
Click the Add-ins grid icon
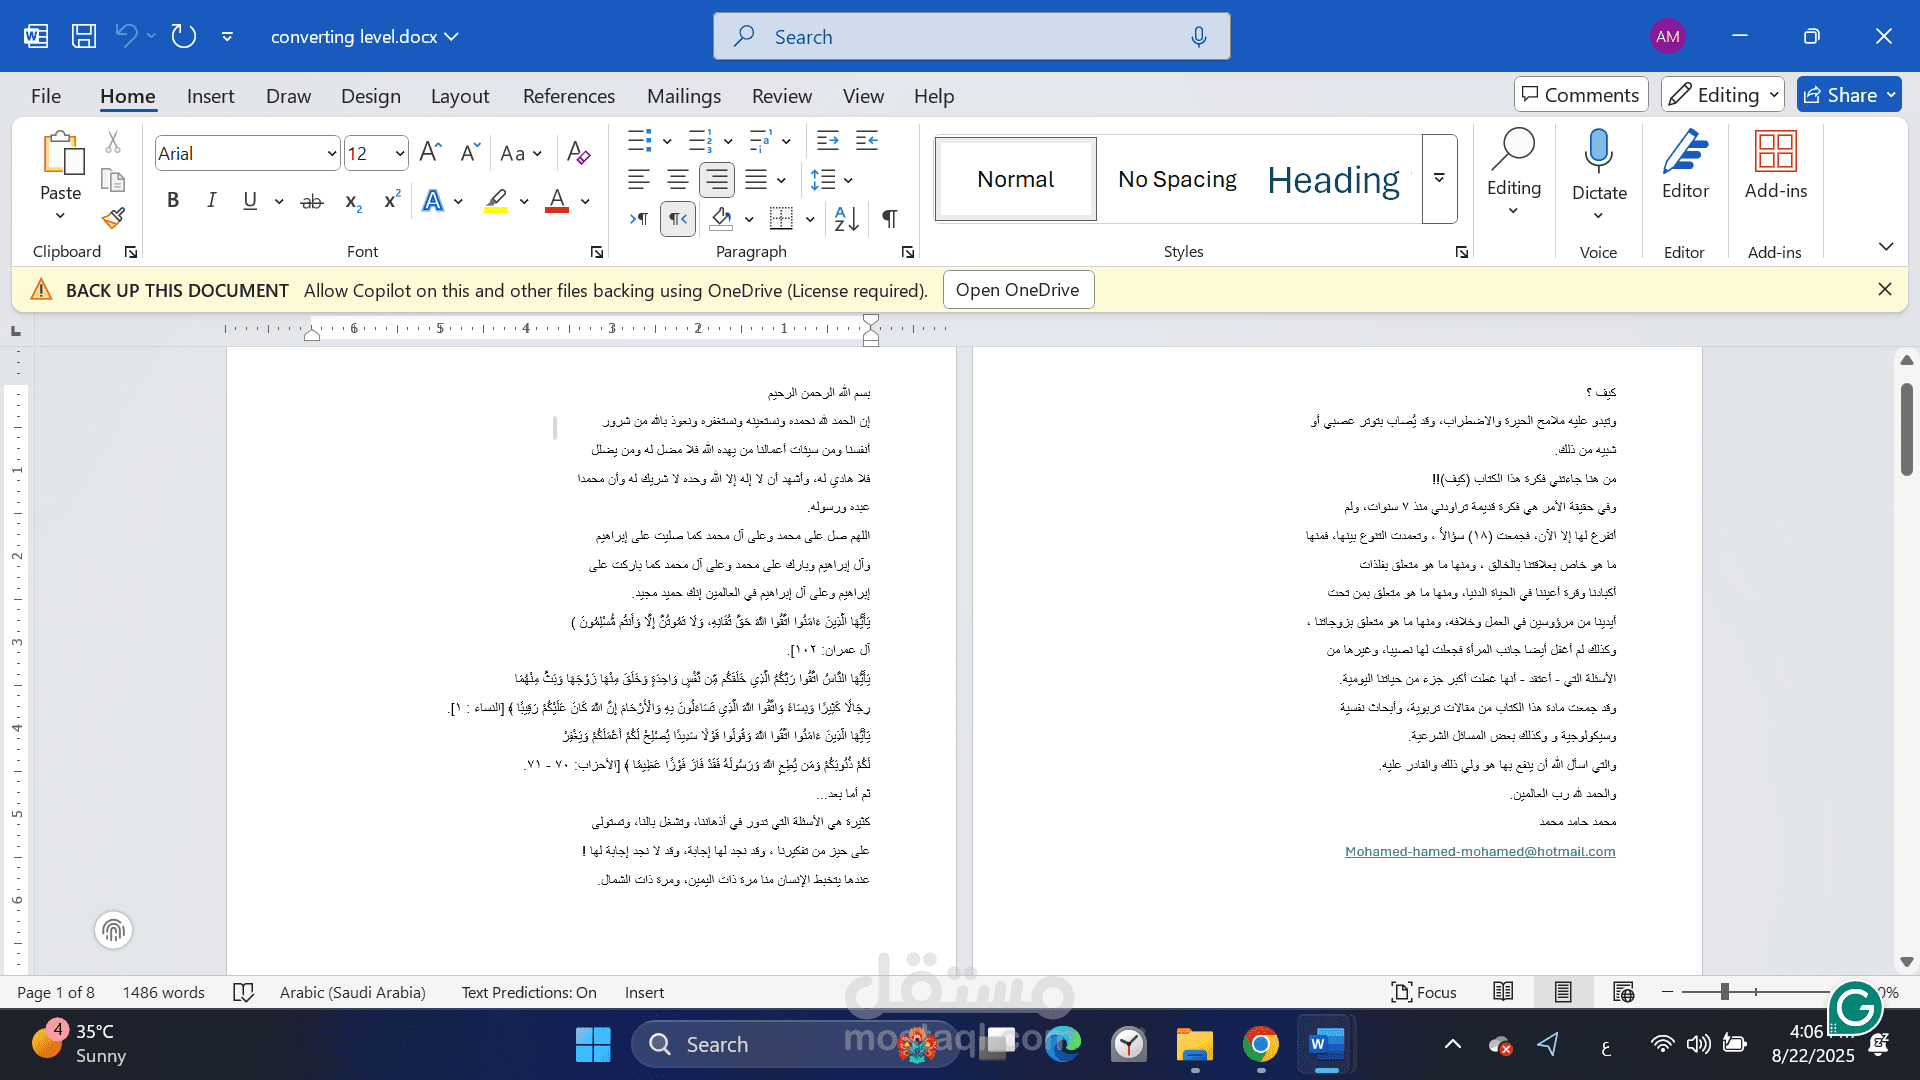click(x=1775, y=153)
